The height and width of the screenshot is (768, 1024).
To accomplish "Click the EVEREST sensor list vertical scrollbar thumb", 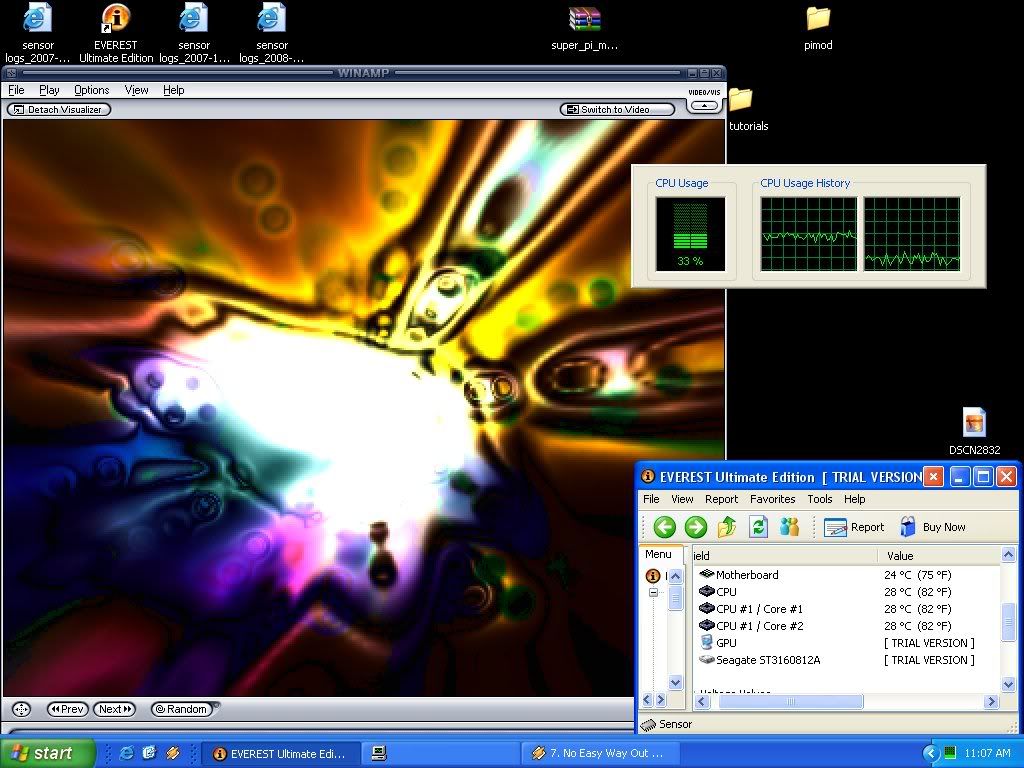I will tap(1008, 620).
